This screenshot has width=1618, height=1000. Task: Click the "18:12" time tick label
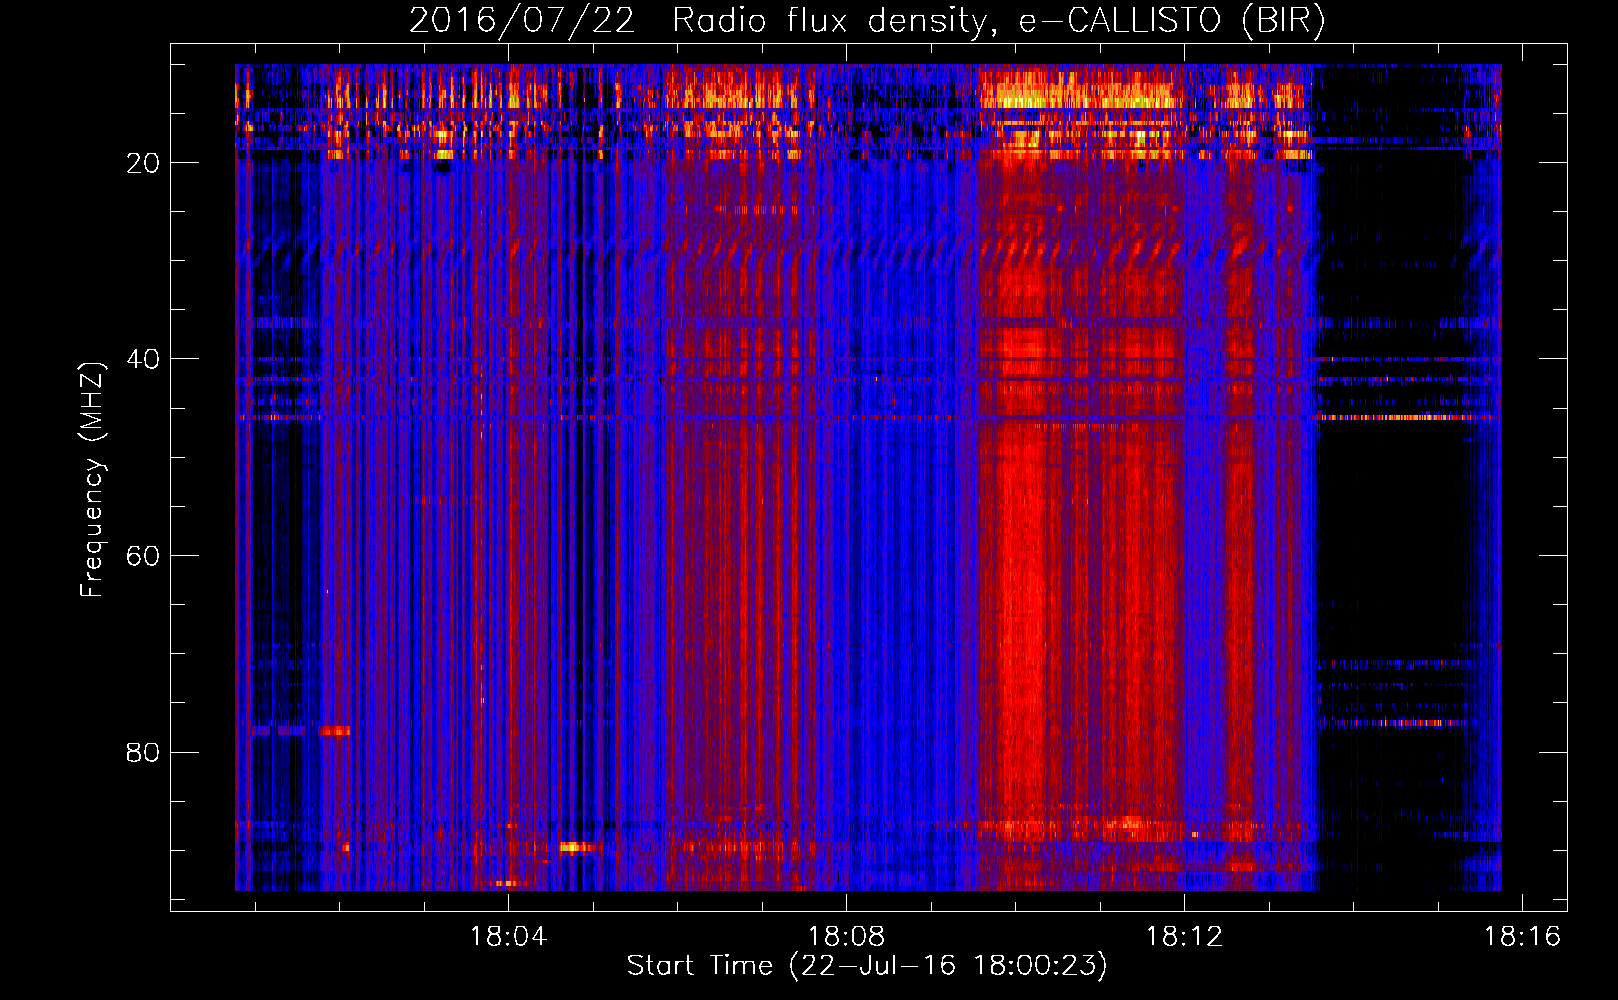[1184, 937]
